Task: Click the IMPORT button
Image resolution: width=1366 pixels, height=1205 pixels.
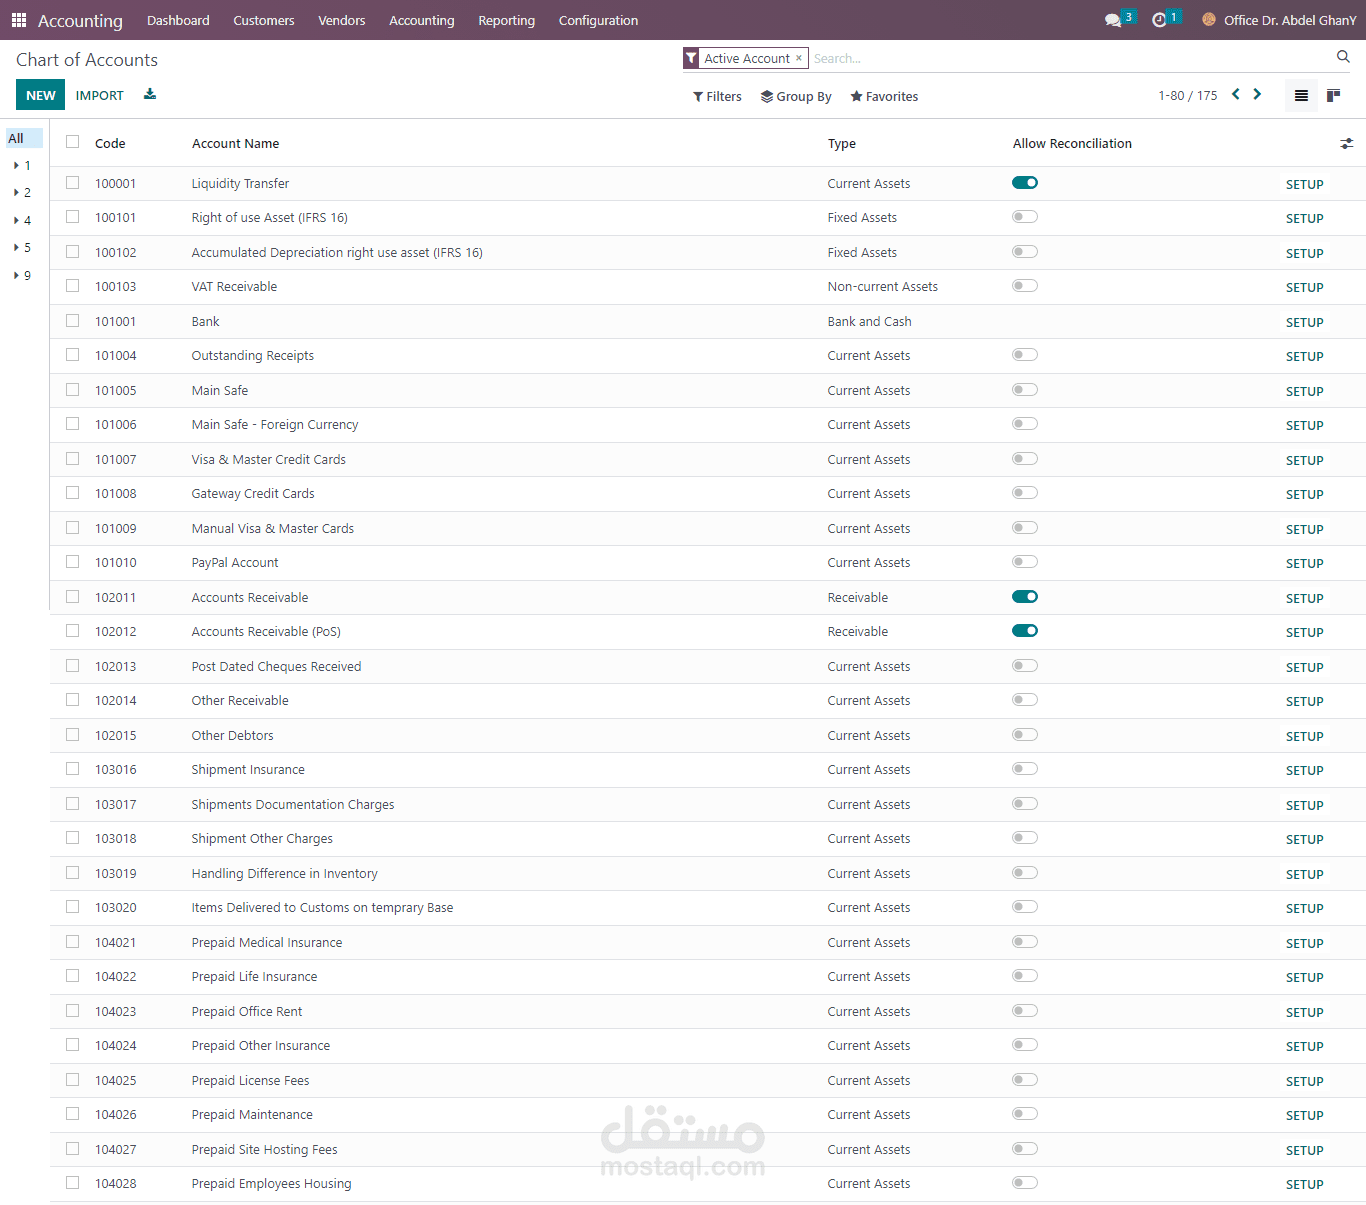Action: (x=100, y=95)
